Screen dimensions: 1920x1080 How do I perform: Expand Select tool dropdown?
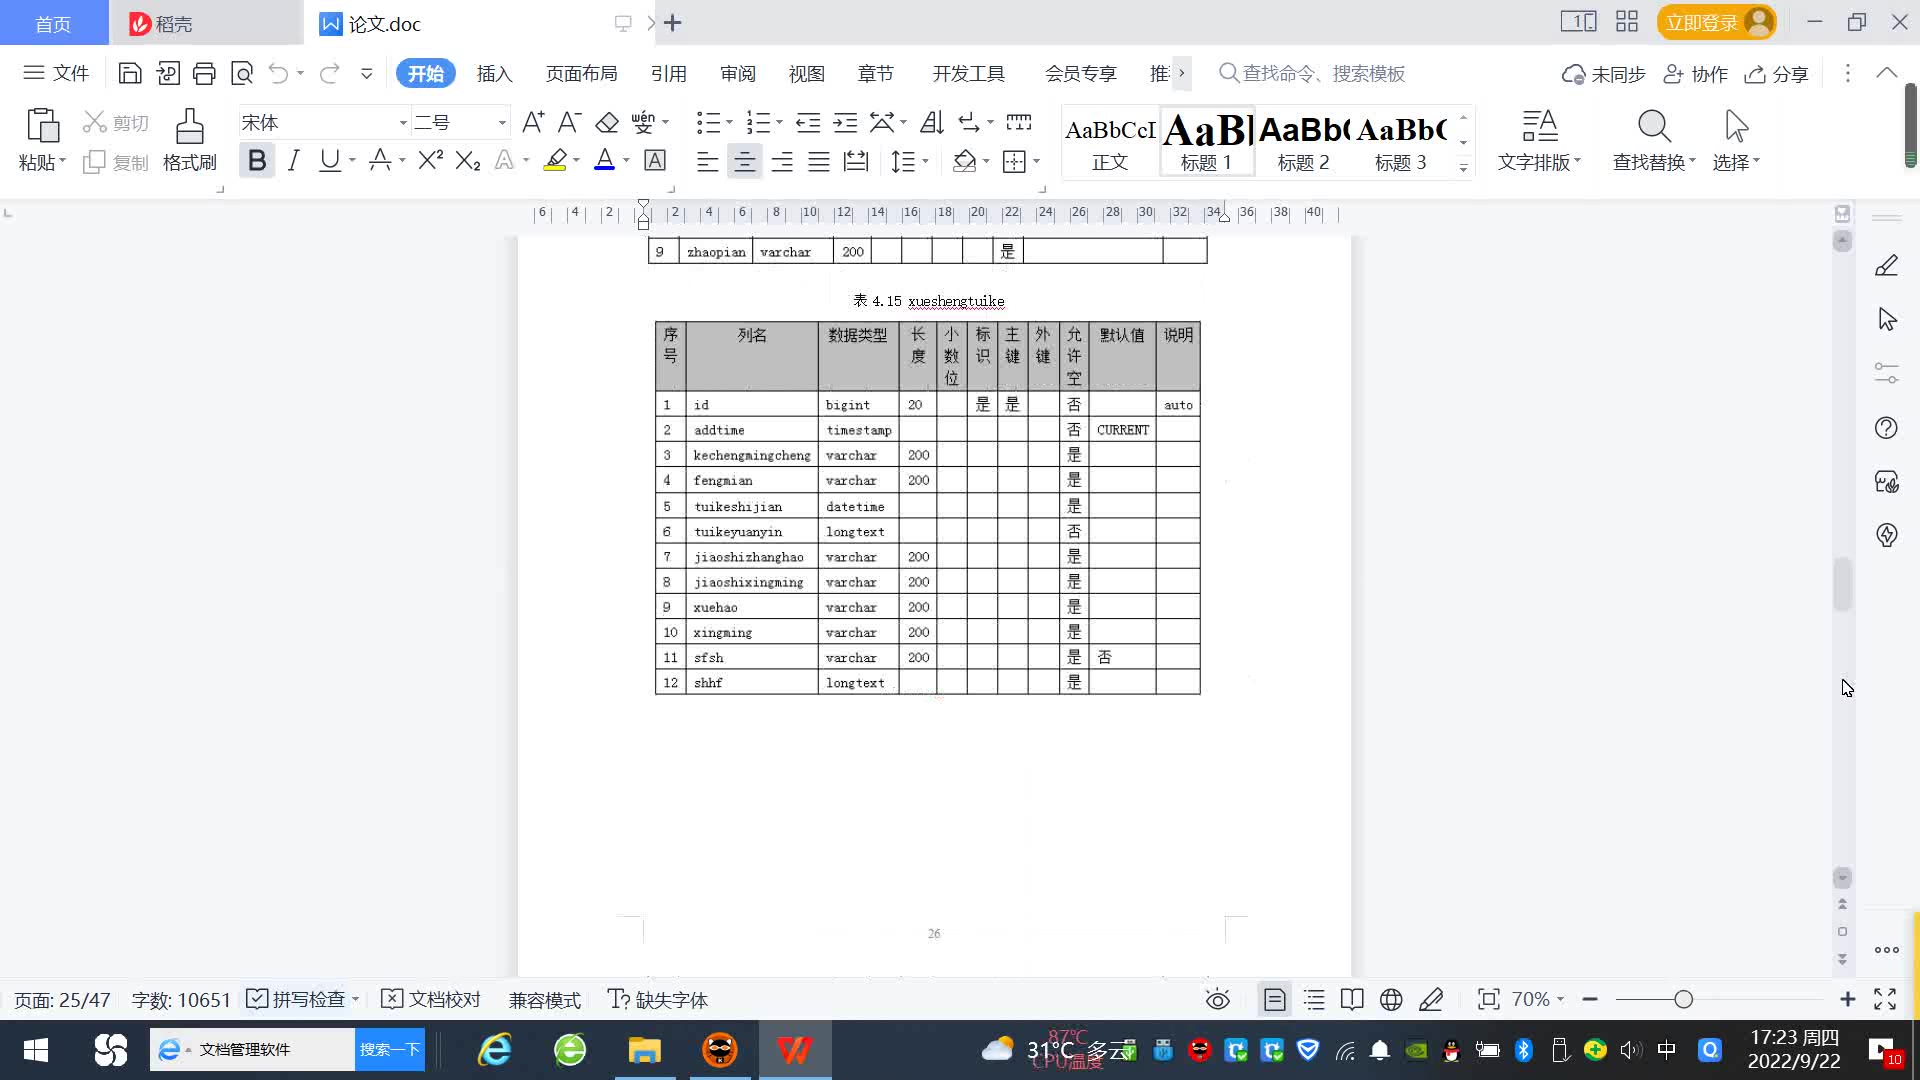pyautogui.click(x=1756, y=161)
